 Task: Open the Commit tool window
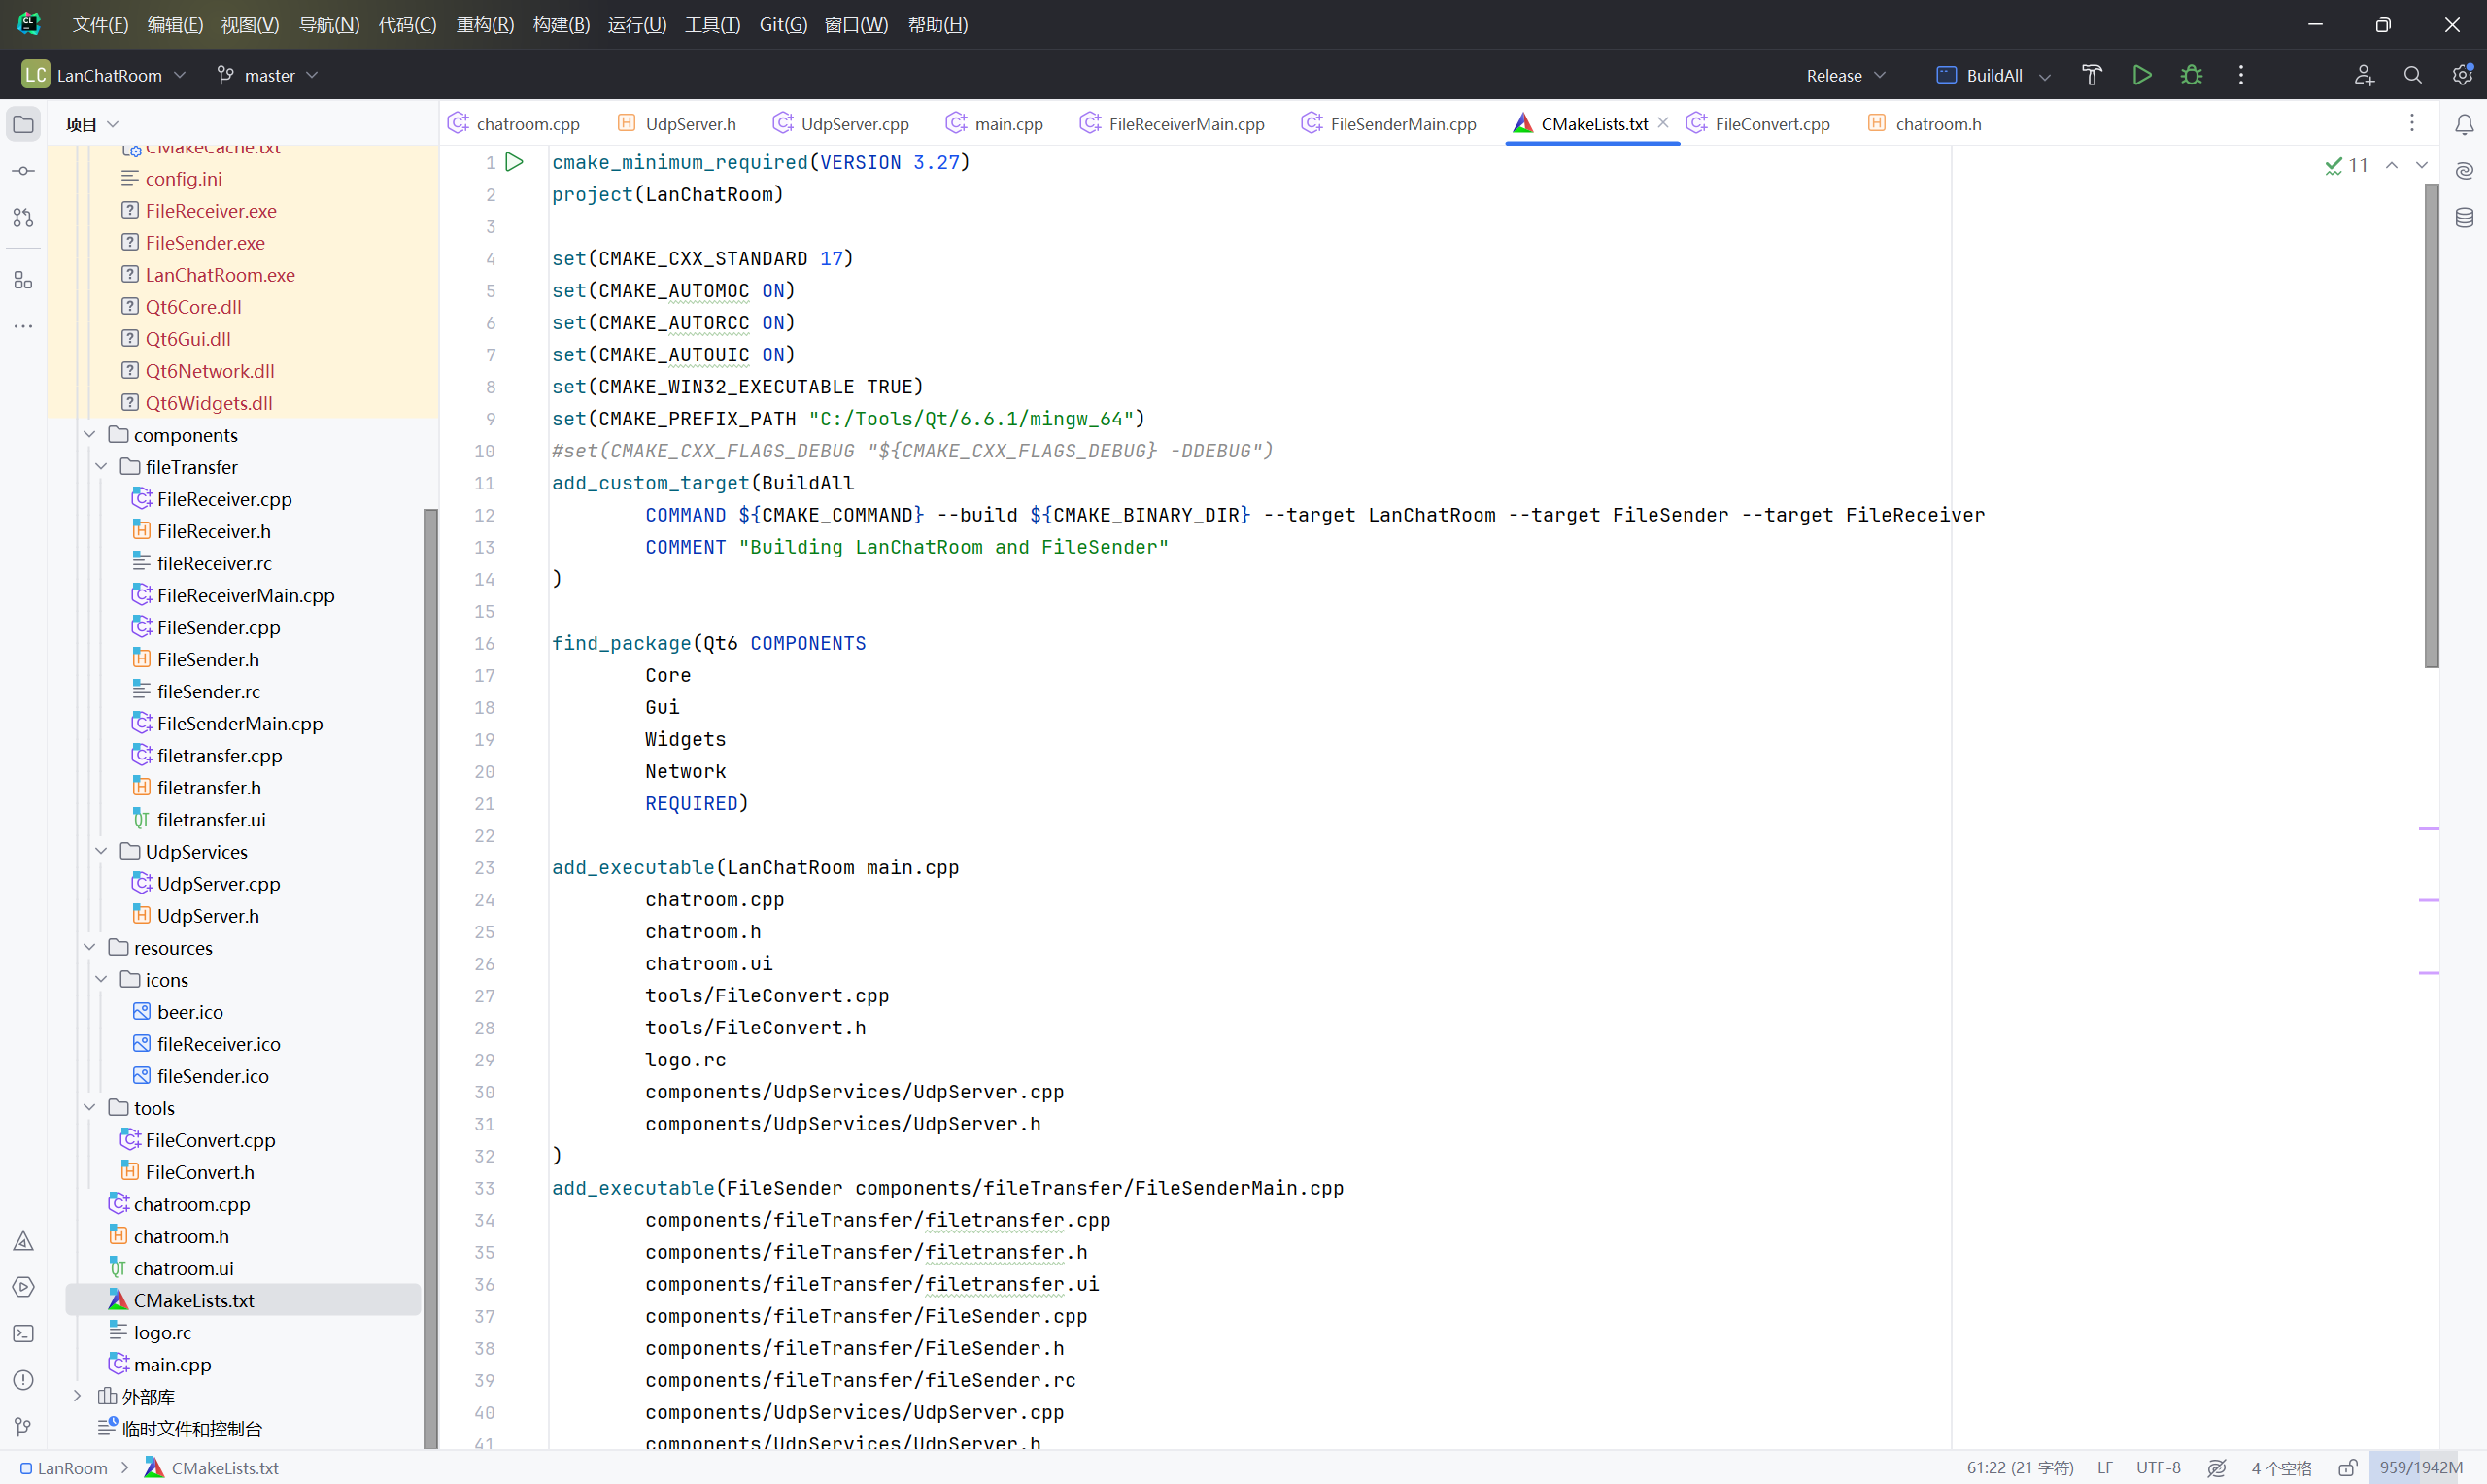tap(23, 171)
